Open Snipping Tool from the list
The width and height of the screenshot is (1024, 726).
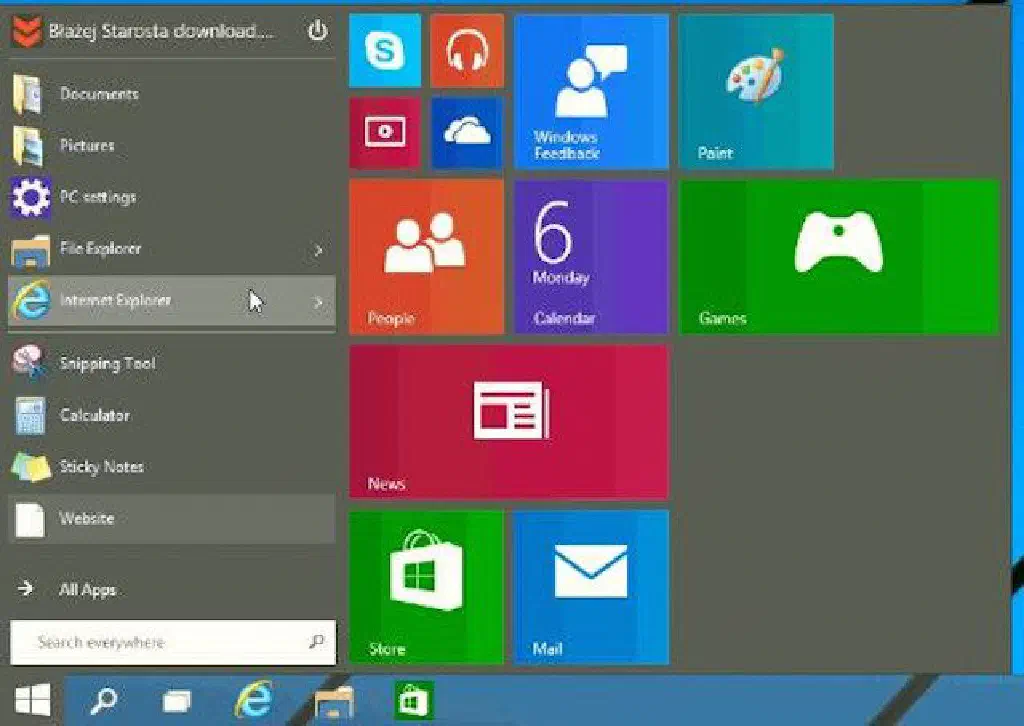(x=106, y=364)
